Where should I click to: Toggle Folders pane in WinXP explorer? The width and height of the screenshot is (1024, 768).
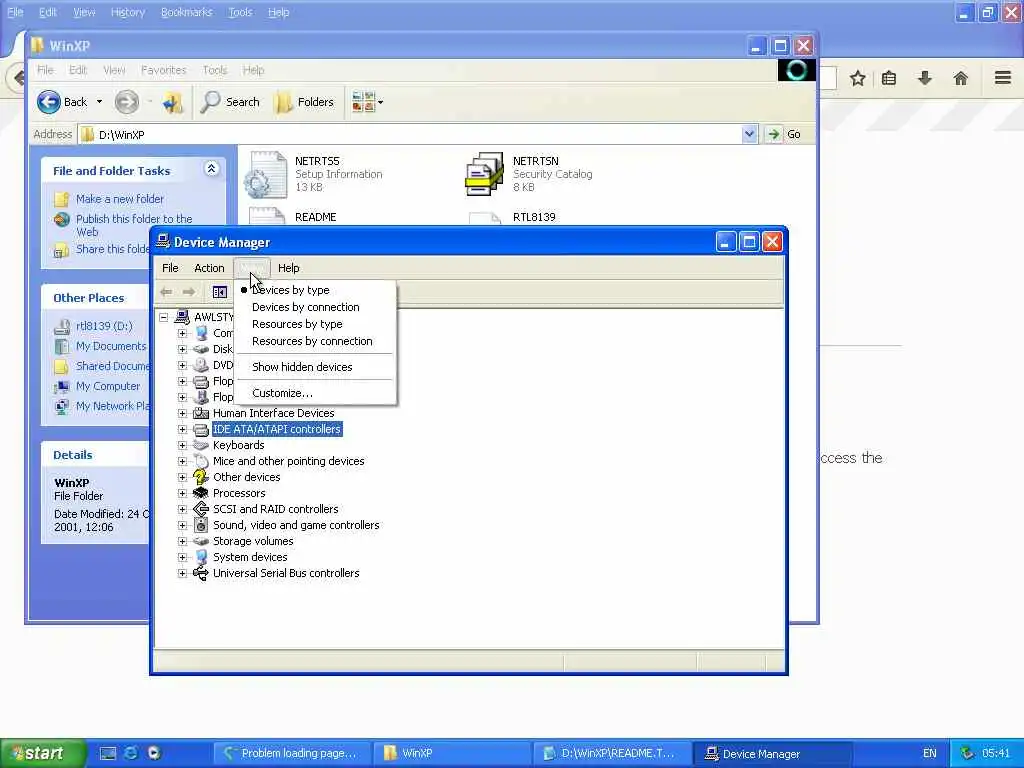pos(304,102)
